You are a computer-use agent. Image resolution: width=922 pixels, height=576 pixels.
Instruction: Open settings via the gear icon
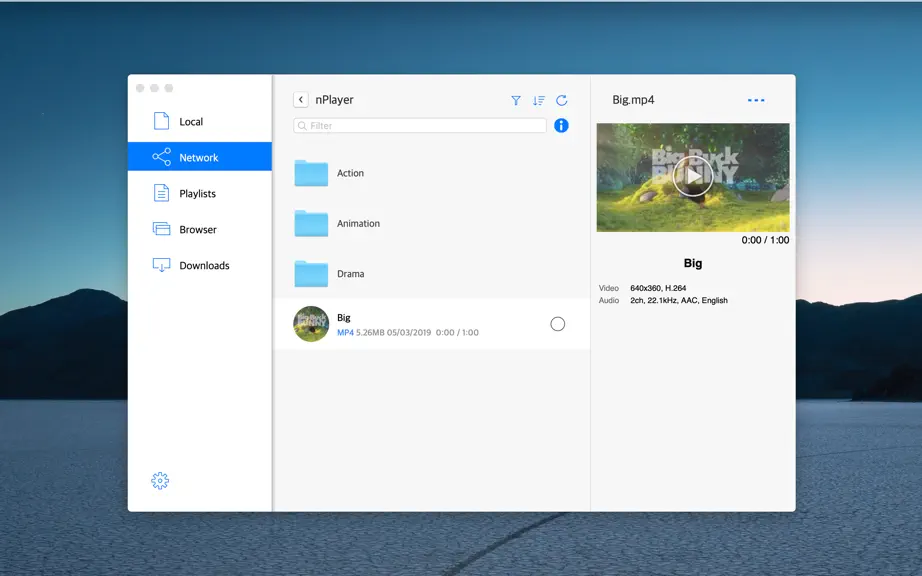(x=160, y=481)
